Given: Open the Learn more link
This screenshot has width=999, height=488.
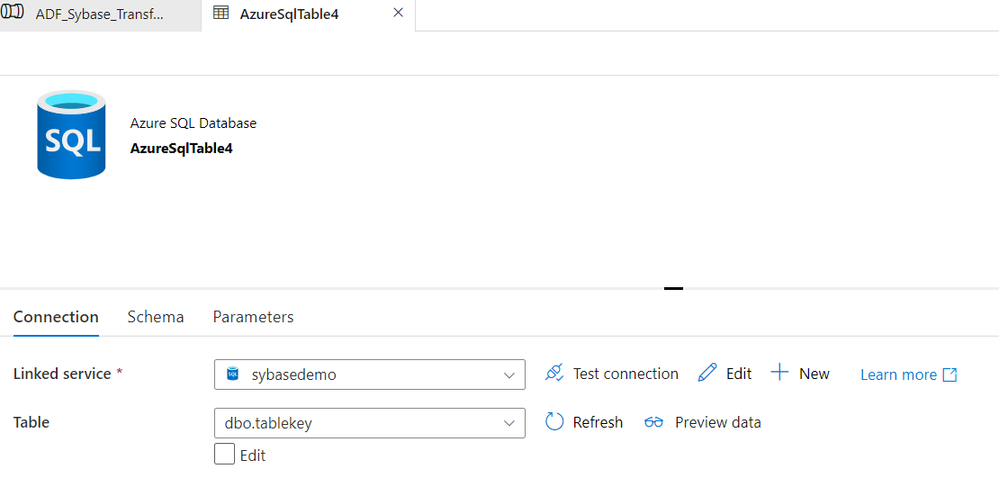Looking at the screenshot, I should pos(898,374).
